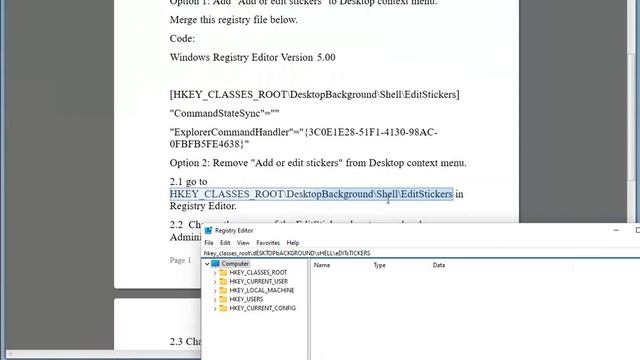Screen dimensions: 640x360
Task: Click "Merge this registry file below." text
Action: pos(233,20)
